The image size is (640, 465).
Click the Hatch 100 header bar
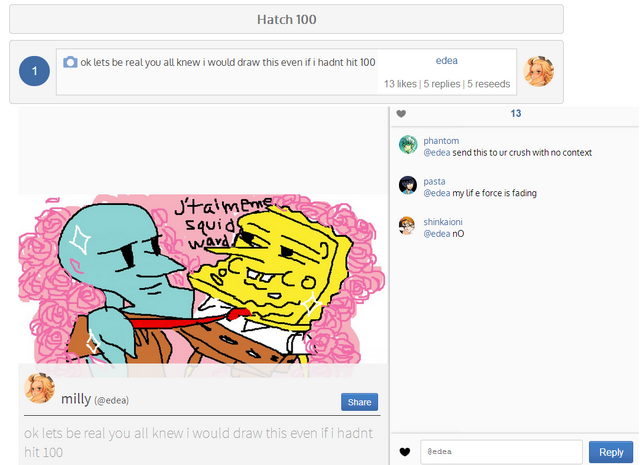click(287, 19)
